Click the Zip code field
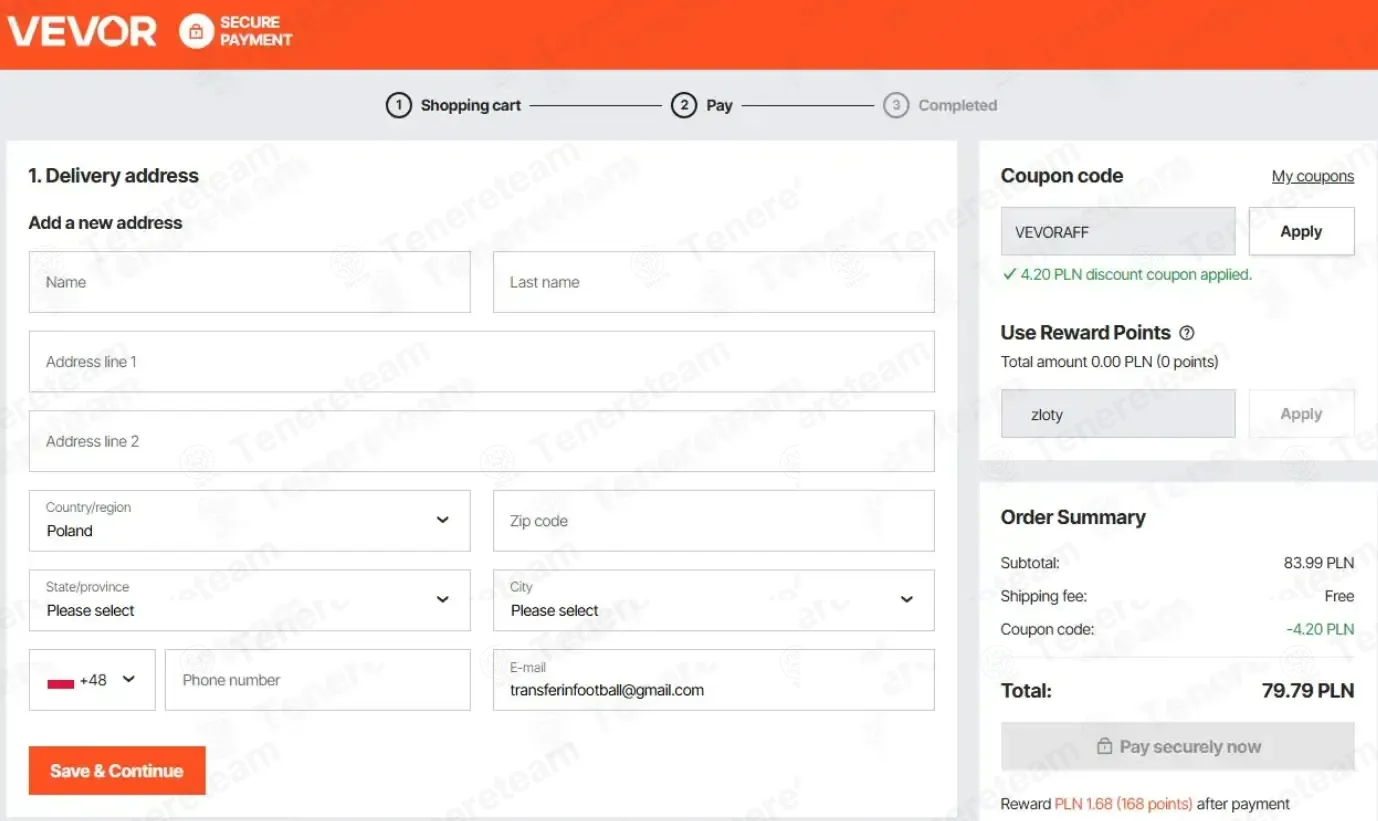The image size is (1378, 821). click(x=714, y=520)
